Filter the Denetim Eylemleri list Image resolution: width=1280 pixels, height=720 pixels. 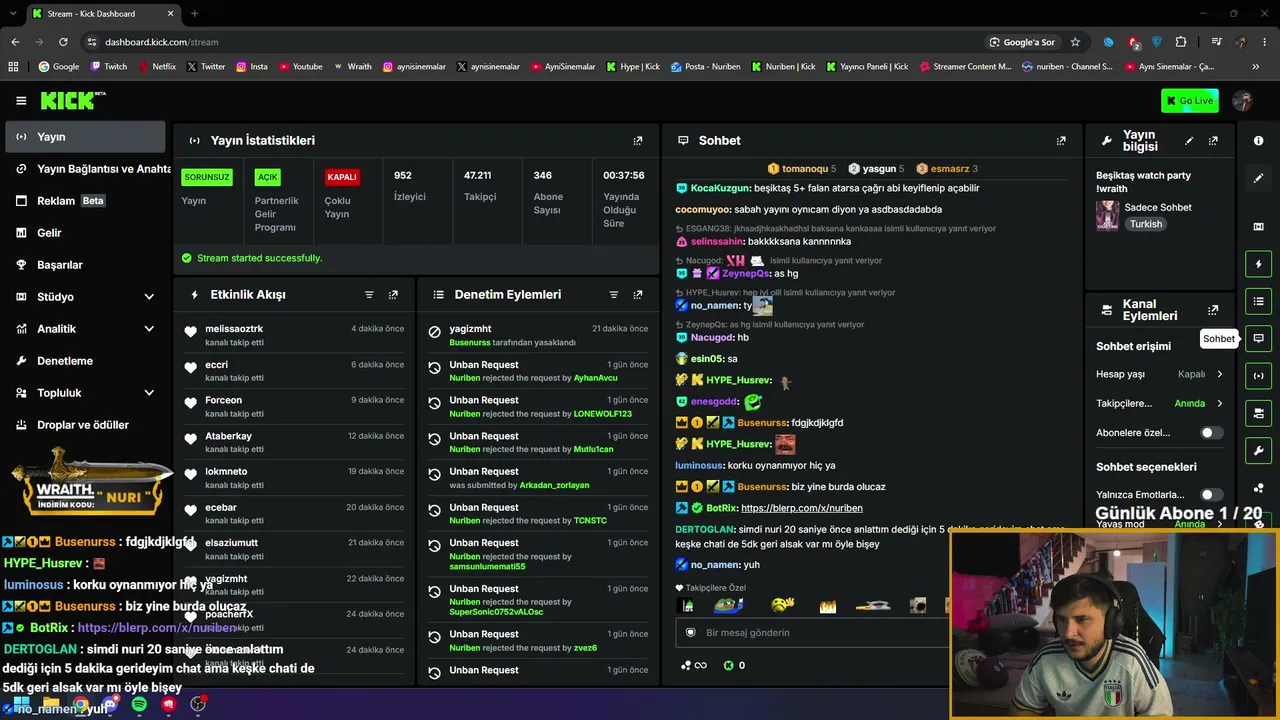614,295
